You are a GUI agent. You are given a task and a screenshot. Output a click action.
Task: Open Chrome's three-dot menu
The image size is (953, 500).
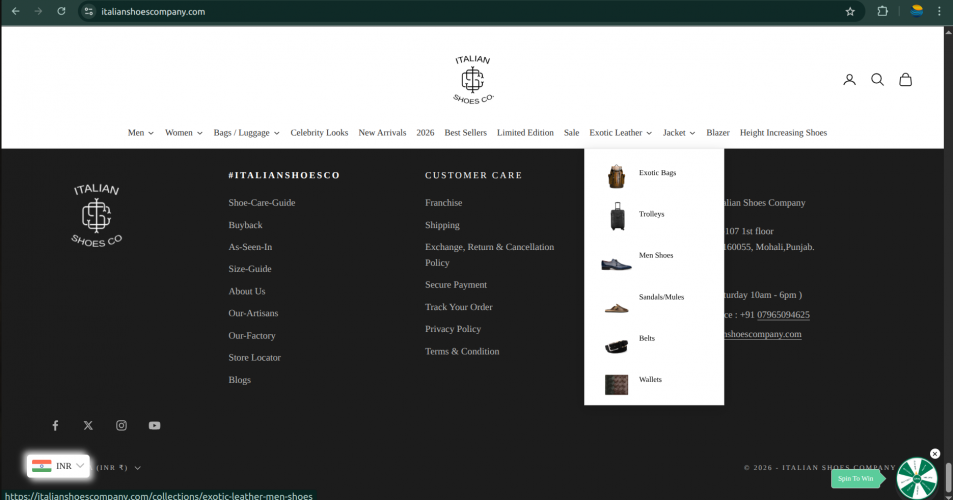point(940,12)
